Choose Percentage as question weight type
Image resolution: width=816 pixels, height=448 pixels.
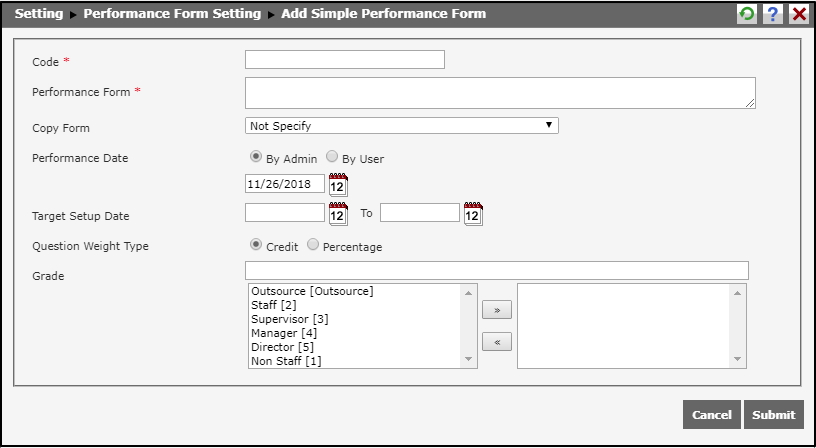[313, 245]
